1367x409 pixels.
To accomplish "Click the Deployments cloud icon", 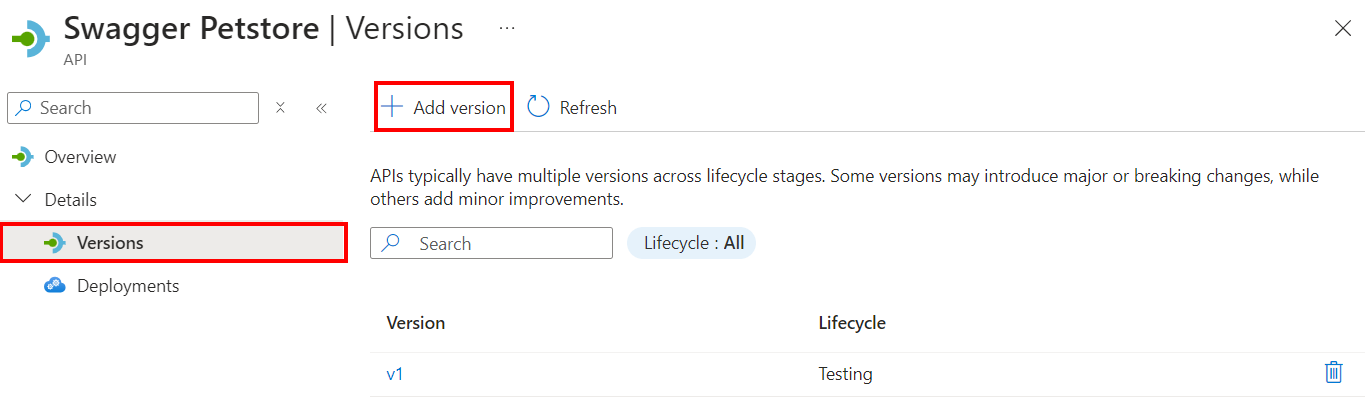I will [55, 286].
